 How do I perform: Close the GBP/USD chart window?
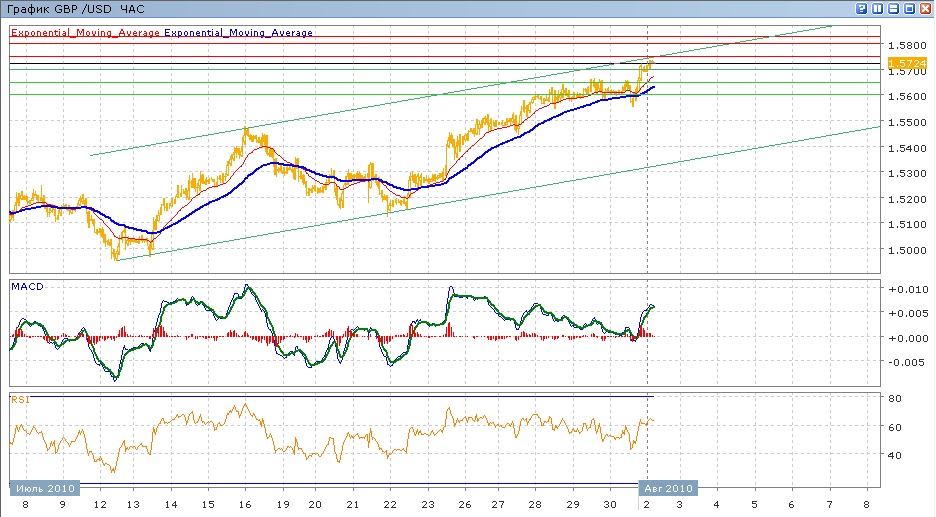[x=923, y=8]
